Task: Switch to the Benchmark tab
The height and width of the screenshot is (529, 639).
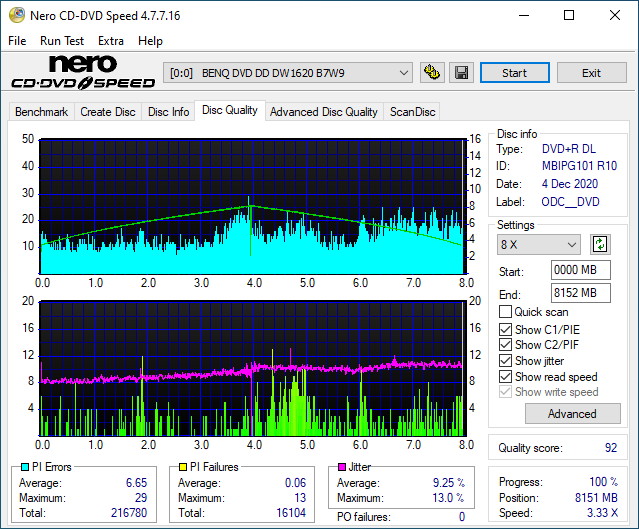Action: (41, 112)
